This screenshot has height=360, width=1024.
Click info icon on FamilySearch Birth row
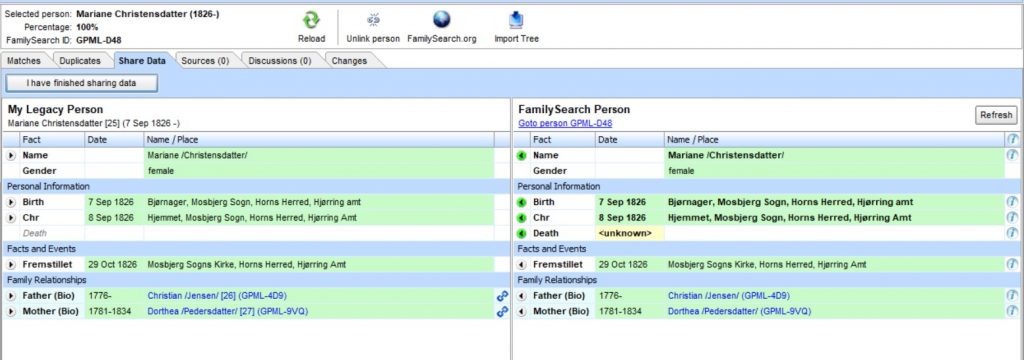pos(1013,202)
